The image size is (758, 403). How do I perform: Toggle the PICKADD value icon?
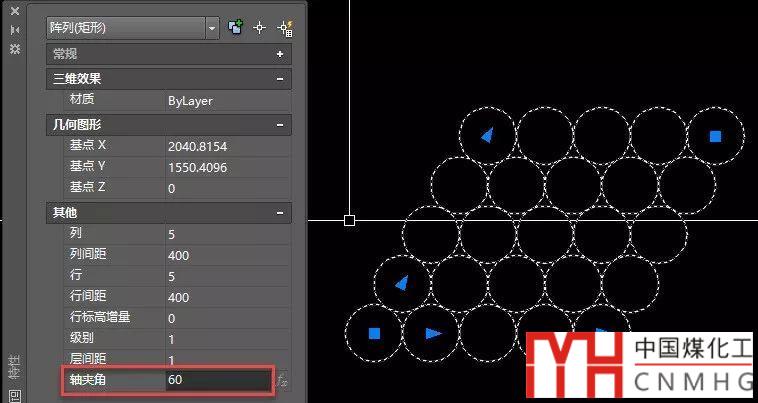point(236,28)
